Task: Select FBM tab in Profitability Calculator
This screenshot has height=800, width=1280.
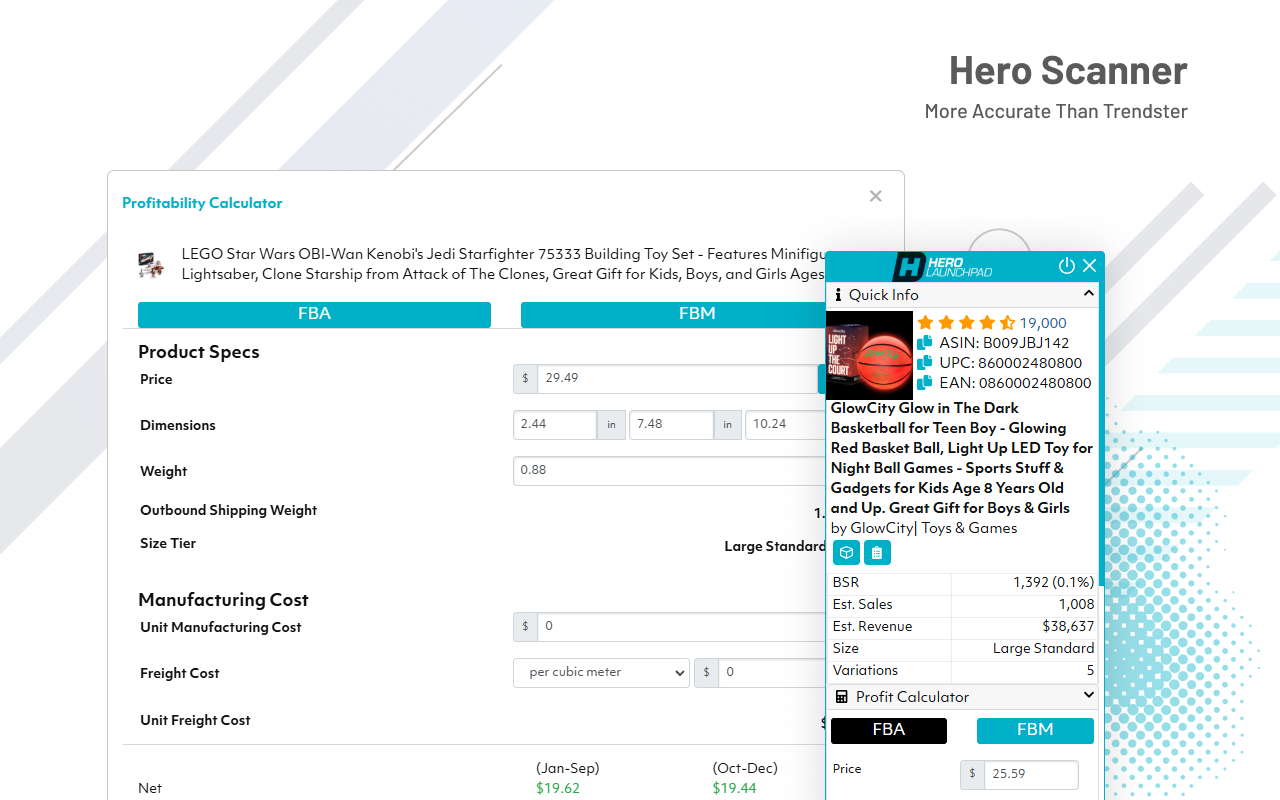Action: 673,314
